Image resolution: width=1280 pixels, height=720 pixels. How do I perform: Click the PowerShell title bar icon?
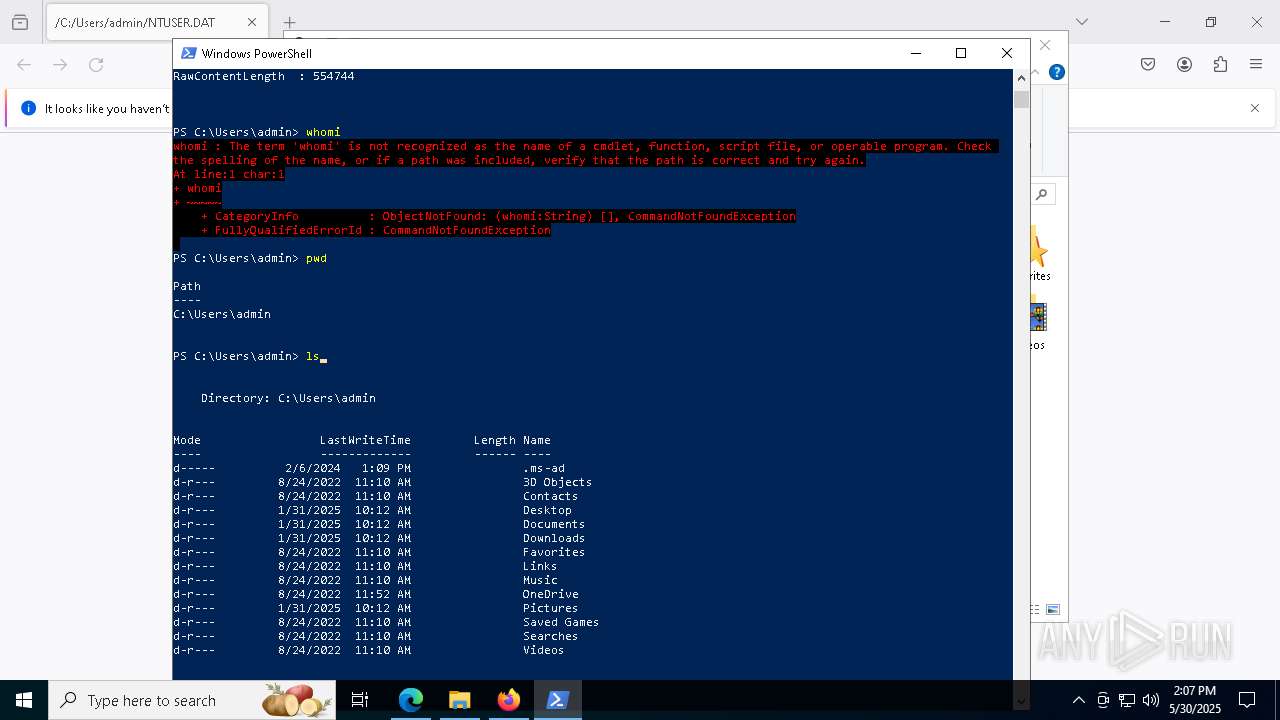[188, 53]
